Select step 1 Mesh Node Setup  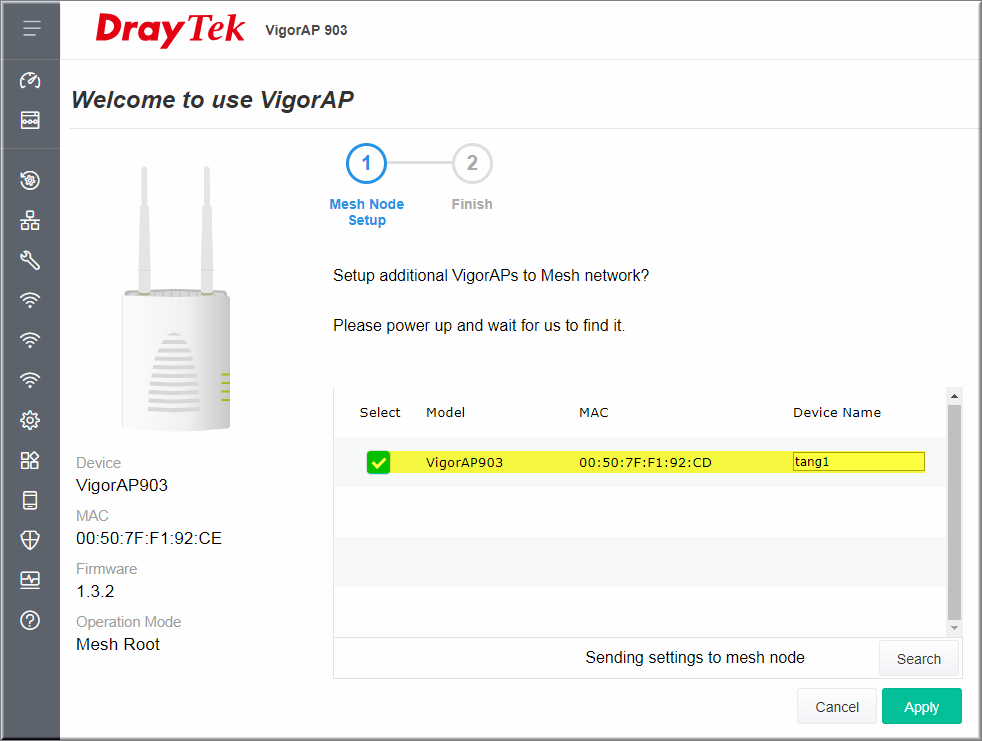click(366, 163)
